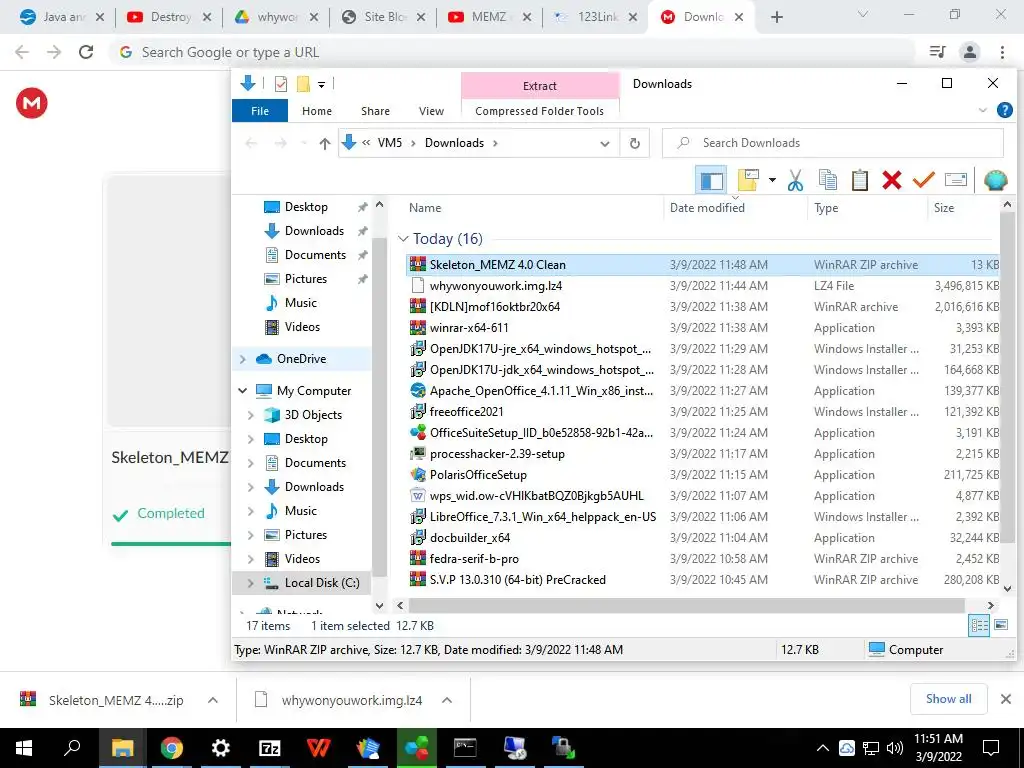Expand Local Disk (C:) tree node
The image size is (1024, 768).
(251, 583)
